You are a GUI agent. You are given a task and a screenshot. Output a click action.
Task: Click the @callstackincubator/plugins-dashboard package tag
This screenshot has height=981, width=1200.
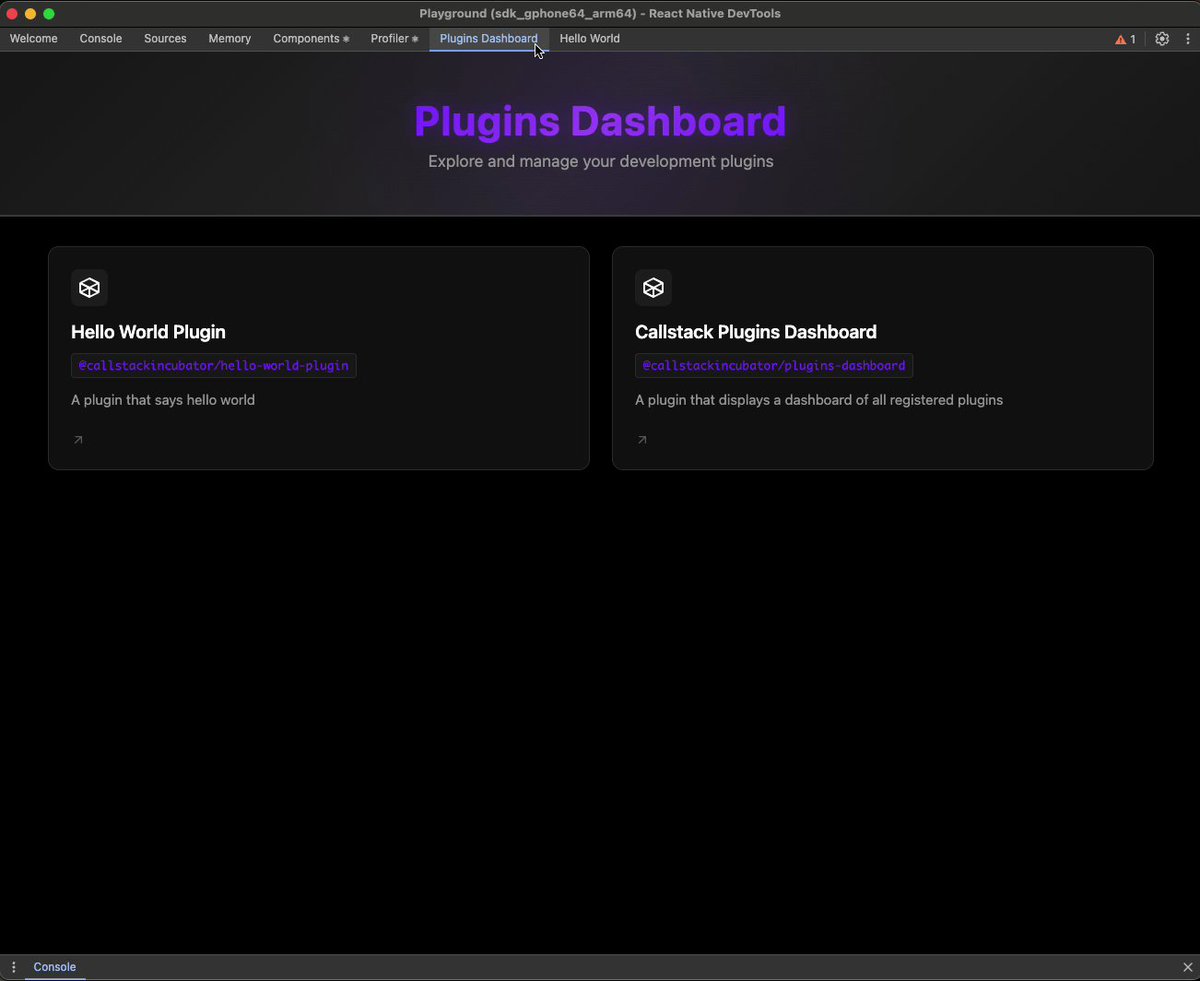[774, 366]
